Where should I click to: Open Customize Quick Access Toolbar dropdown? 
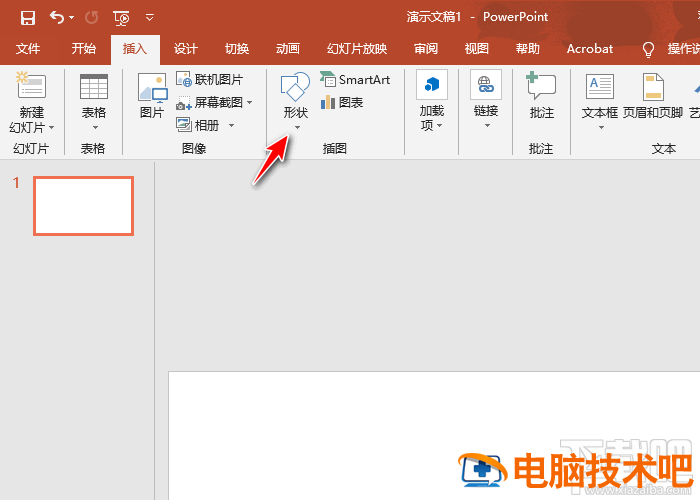click(150, 18)
